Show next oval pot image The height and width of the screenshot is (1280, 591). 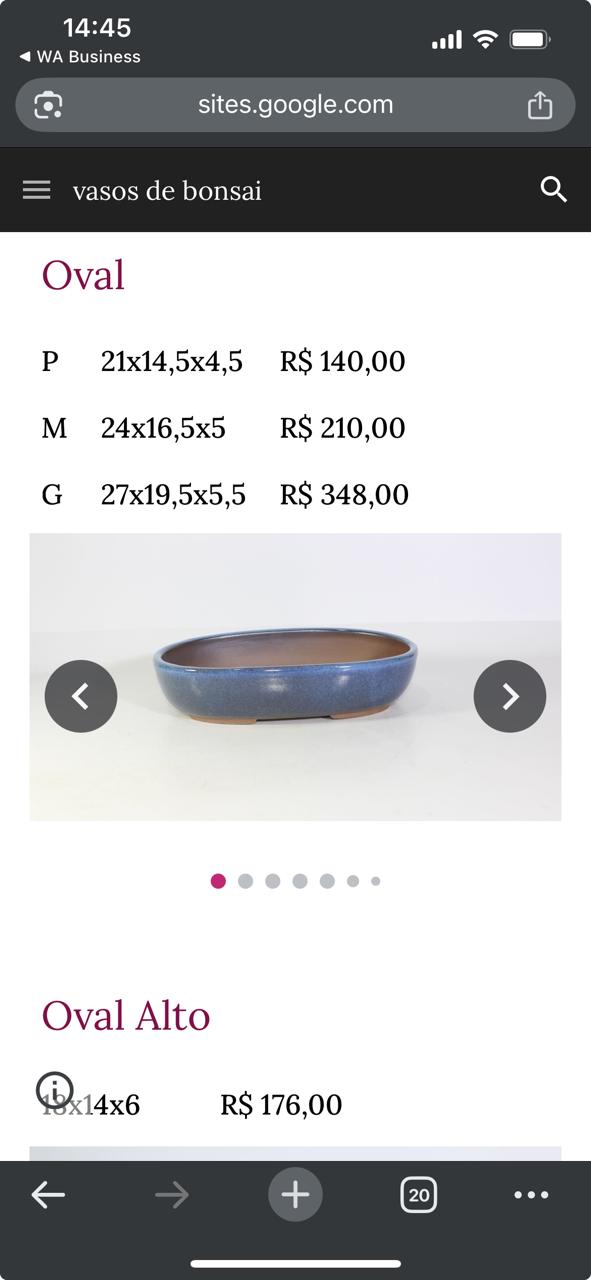coord(510,696)
